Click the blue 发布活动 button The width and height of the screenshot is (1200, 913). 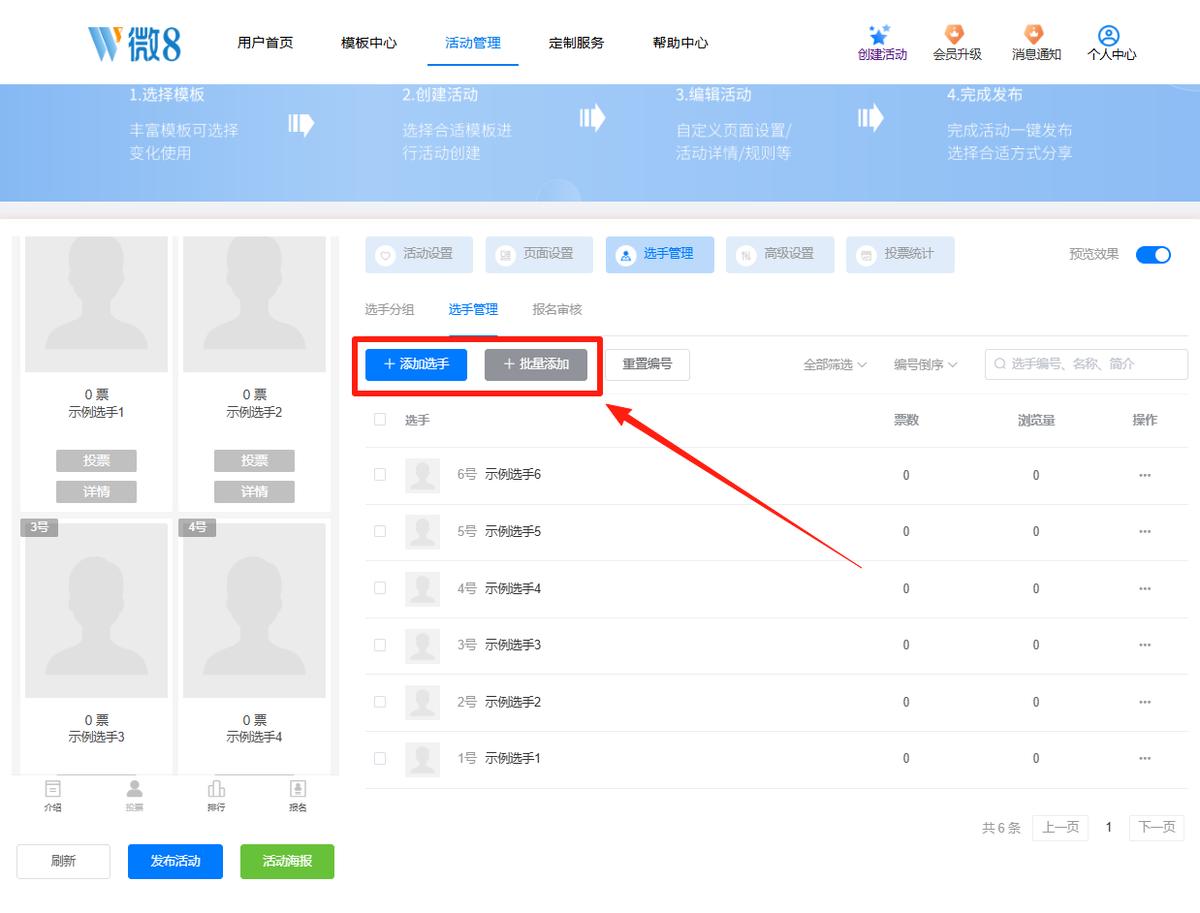[x=175, y=861]
